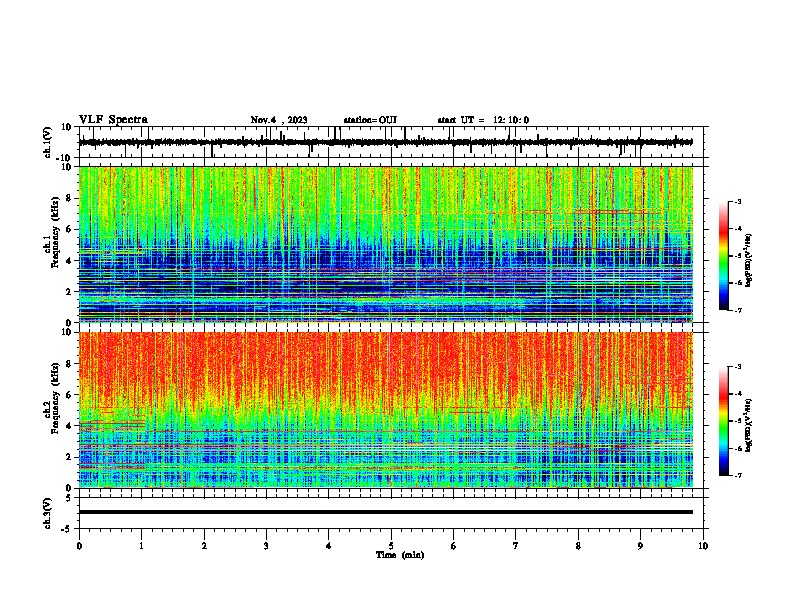
Task: Click the ch.1 voltage waveform trace
Action: [x=386, y=142]
